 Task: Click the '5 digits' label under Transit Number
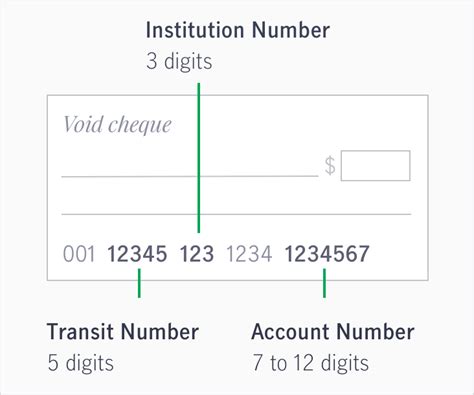80,363
